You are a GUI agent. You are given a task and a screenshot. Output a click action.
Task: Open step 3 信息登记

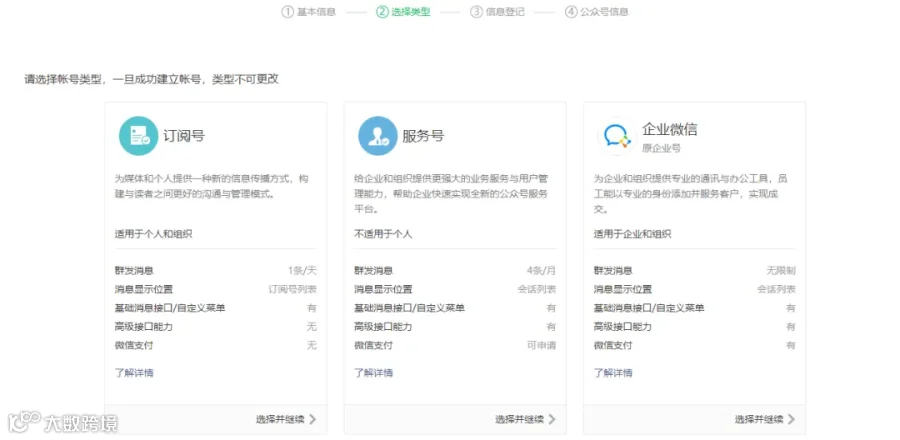click(x=497, y=11)
